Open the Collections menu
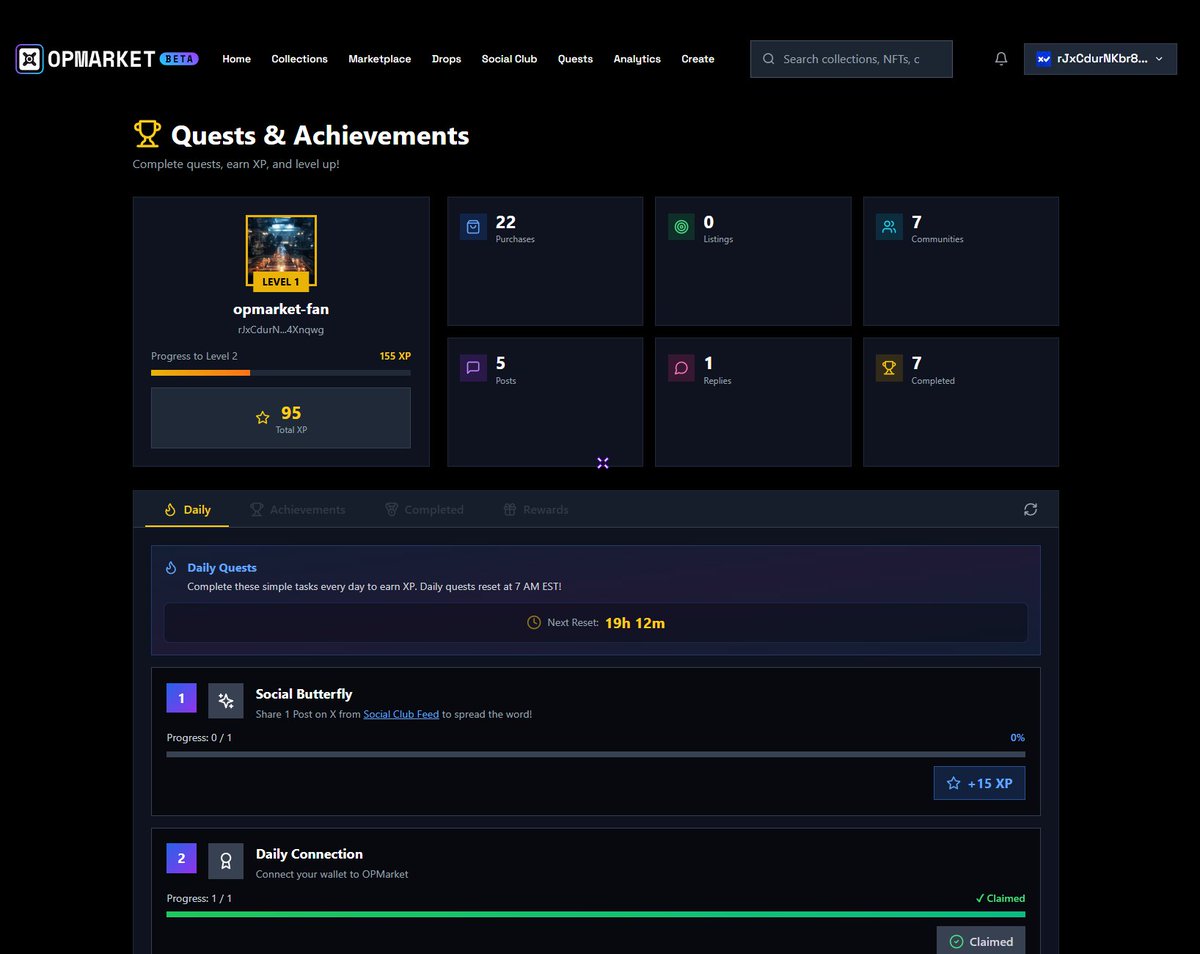 pyautogui.click(x=300, y=59)
